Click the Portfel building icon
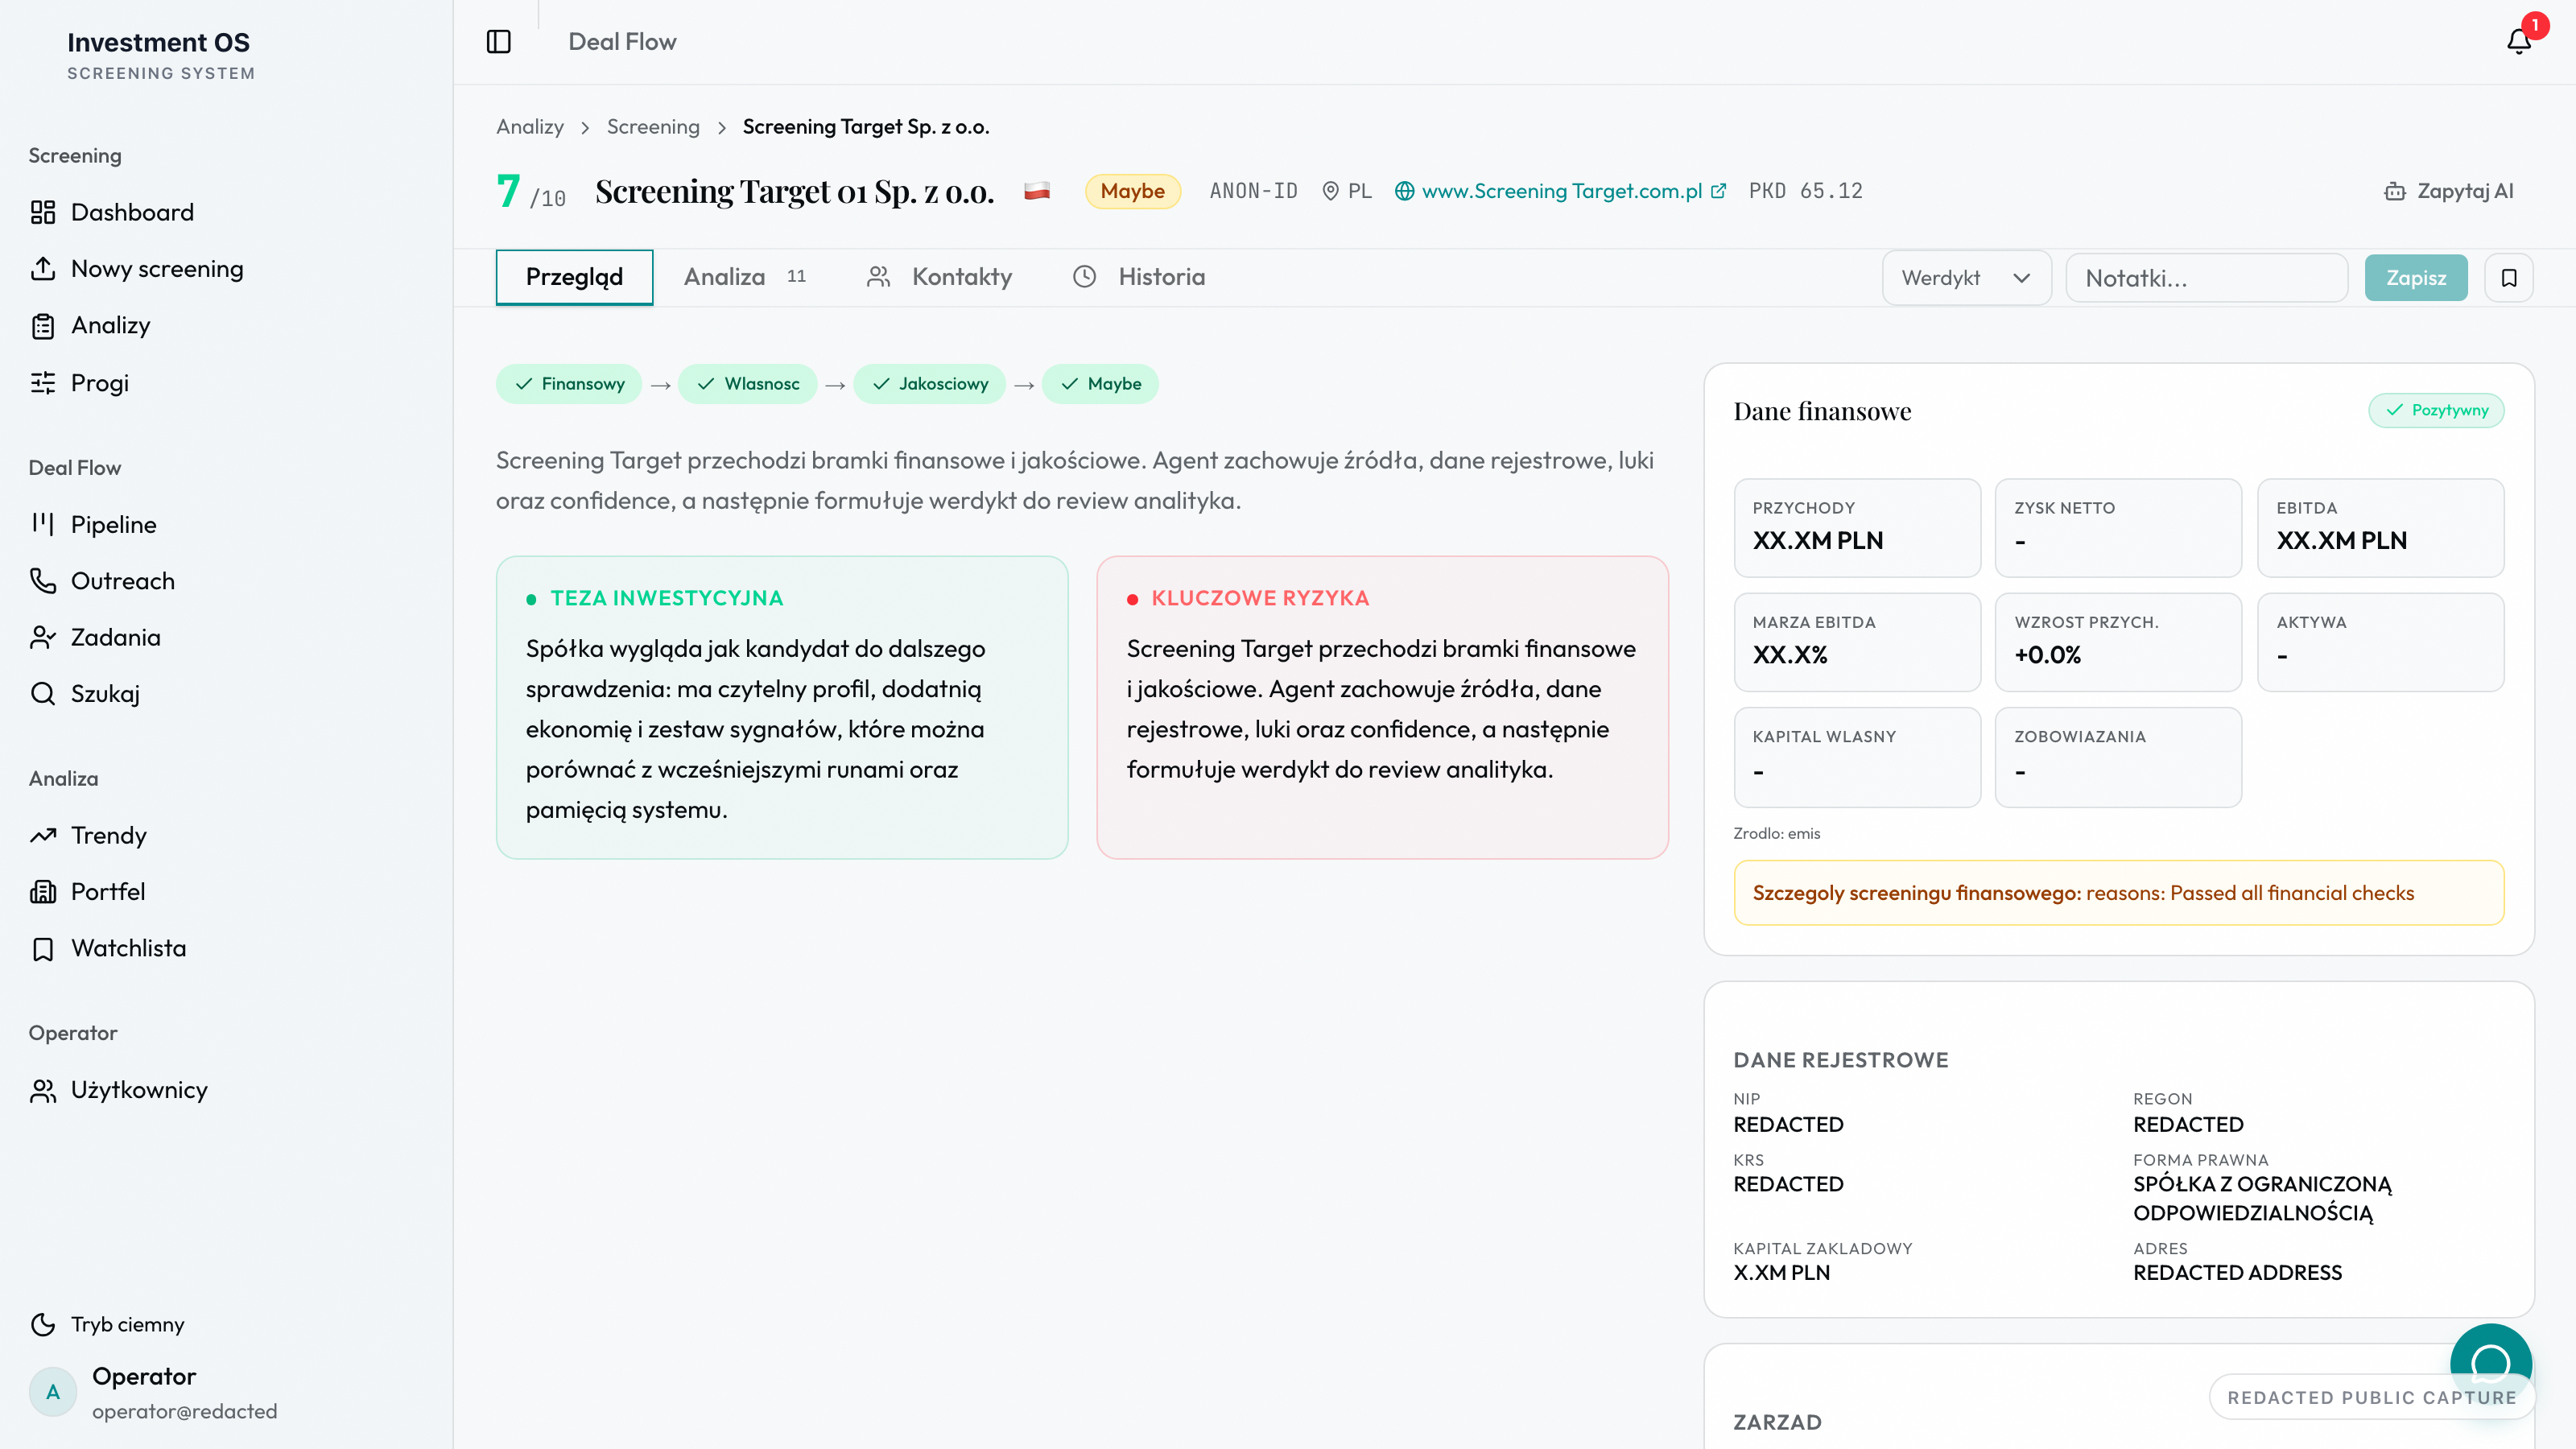 [x=42, y=892]
